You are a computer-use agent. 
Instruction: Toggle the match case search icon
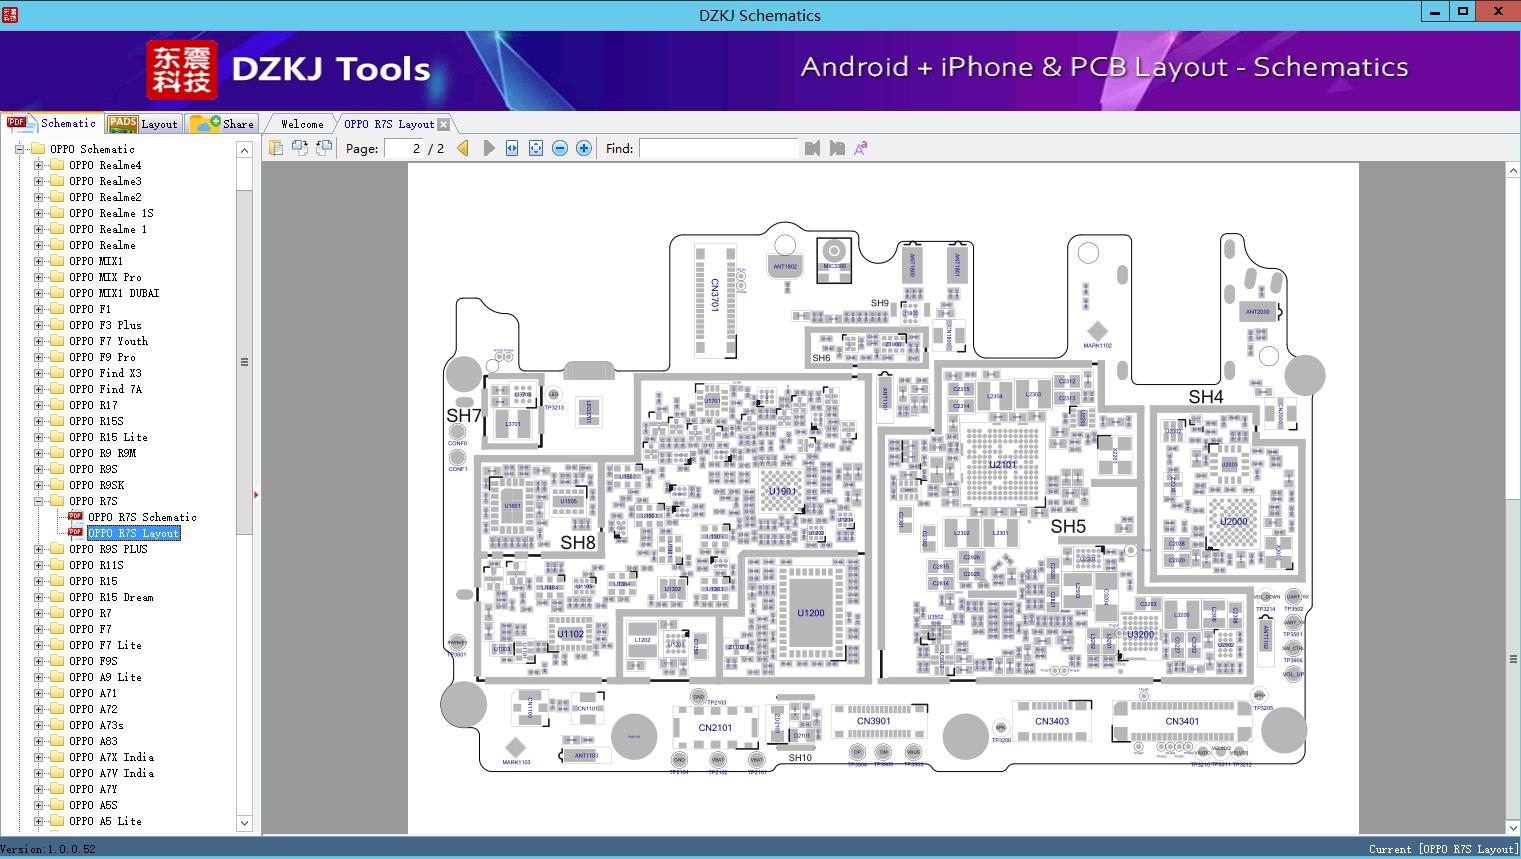click(x=860, y=148)
